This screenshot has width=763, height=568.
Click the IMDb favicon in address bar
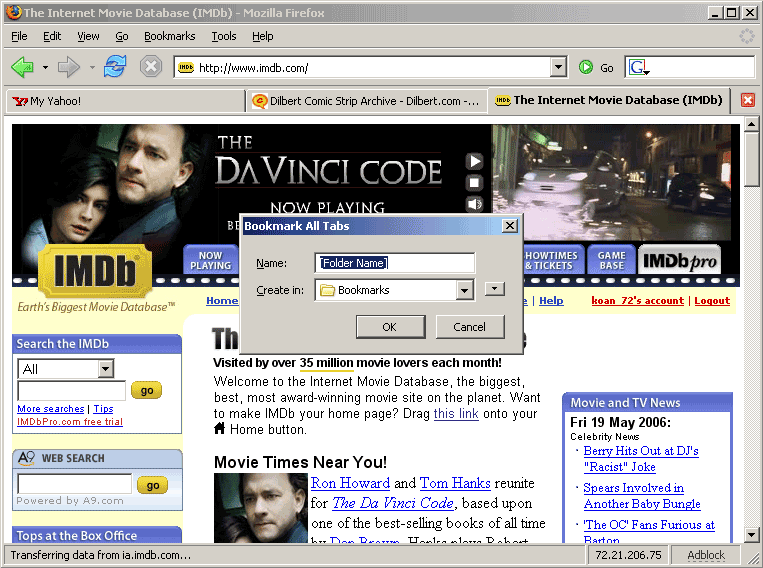185,68
